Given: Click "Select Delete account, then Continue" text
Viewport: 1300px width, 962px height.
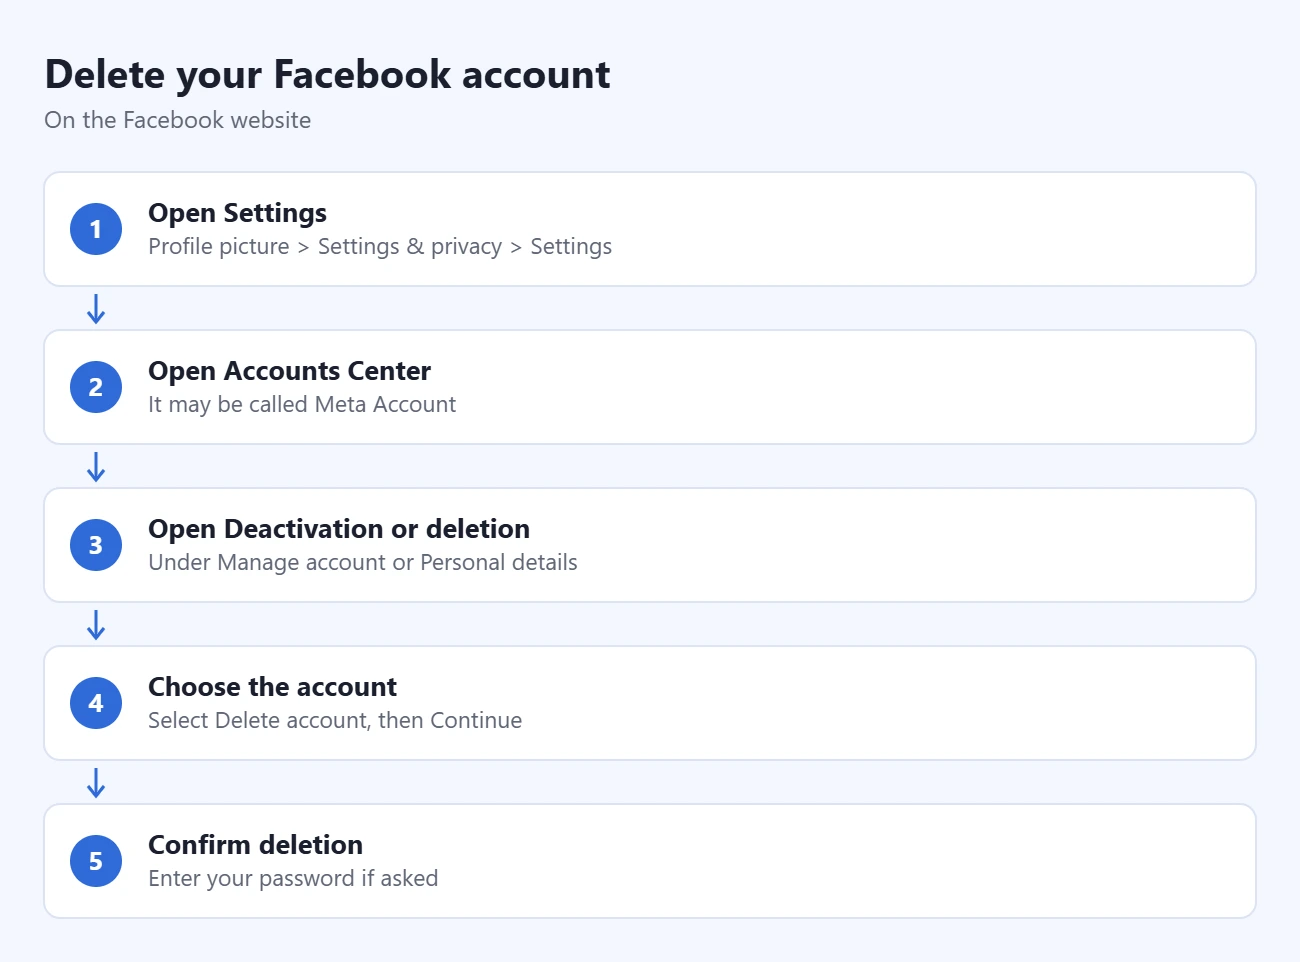Looking at the screenshot, I should tap(335, 720).
